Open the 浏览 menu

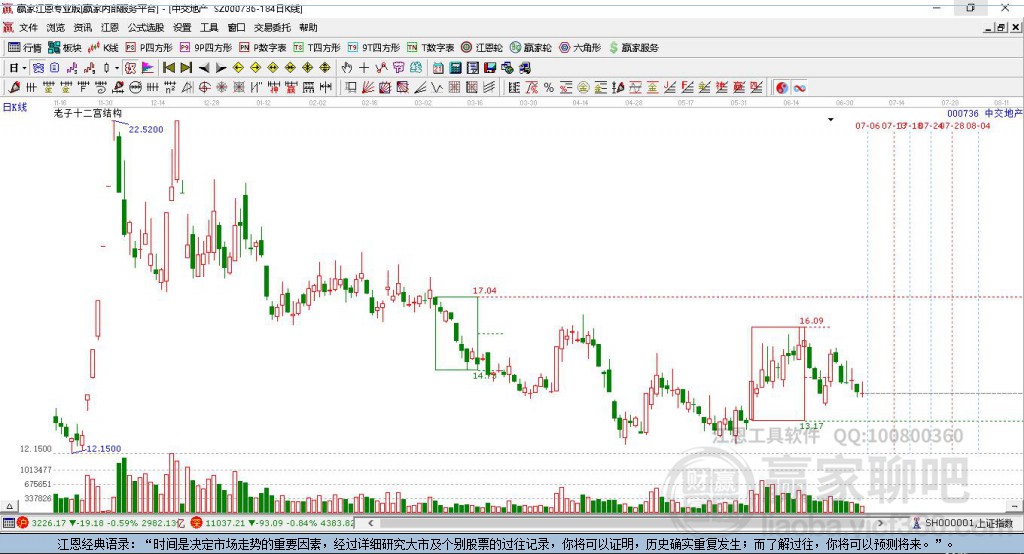pos(56,27)
